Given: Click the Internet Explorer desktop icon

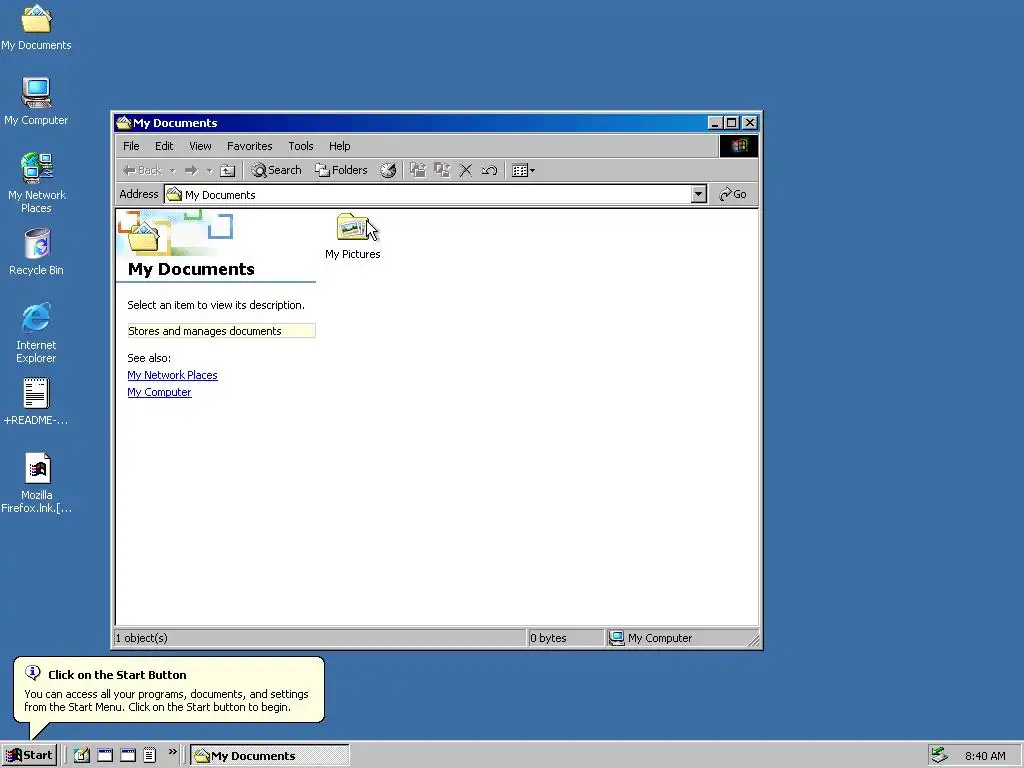Looking at the screenshot, I should coord(36,332).
